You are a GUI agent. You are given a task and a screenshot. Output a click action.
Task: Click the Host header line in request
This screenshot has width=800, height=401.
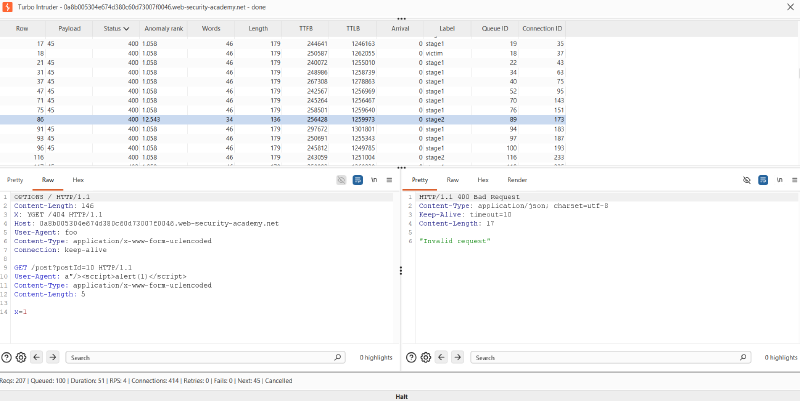tap(146, 223)
